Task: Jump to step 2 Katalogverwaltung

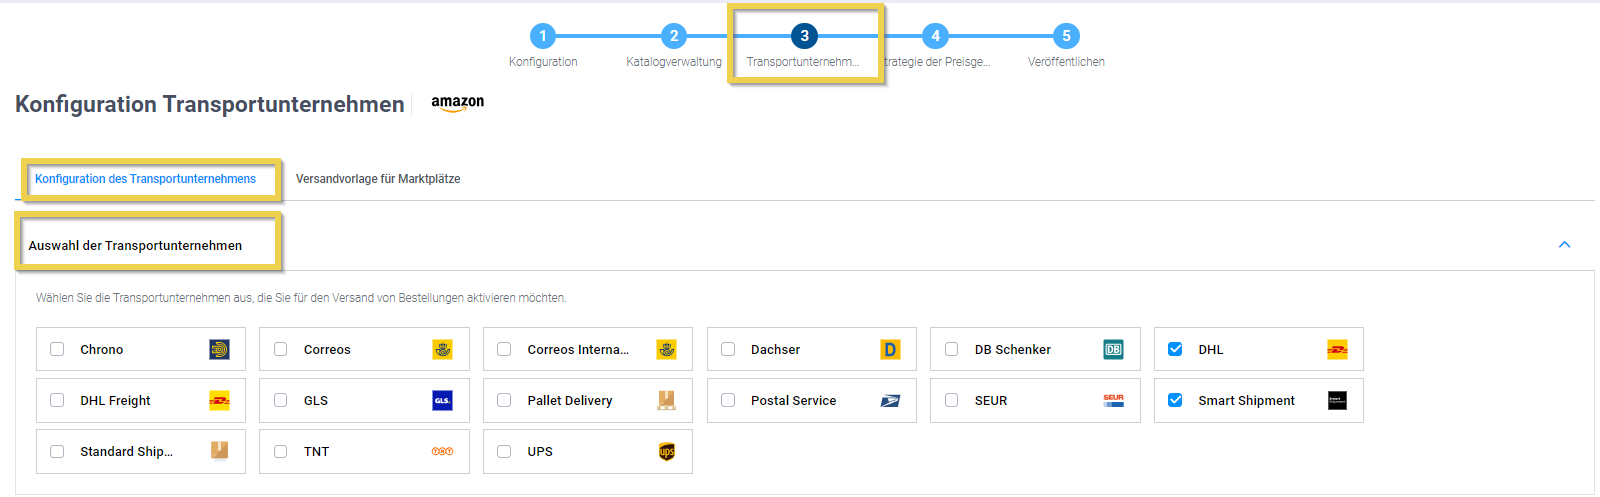Action: (674, 36)
